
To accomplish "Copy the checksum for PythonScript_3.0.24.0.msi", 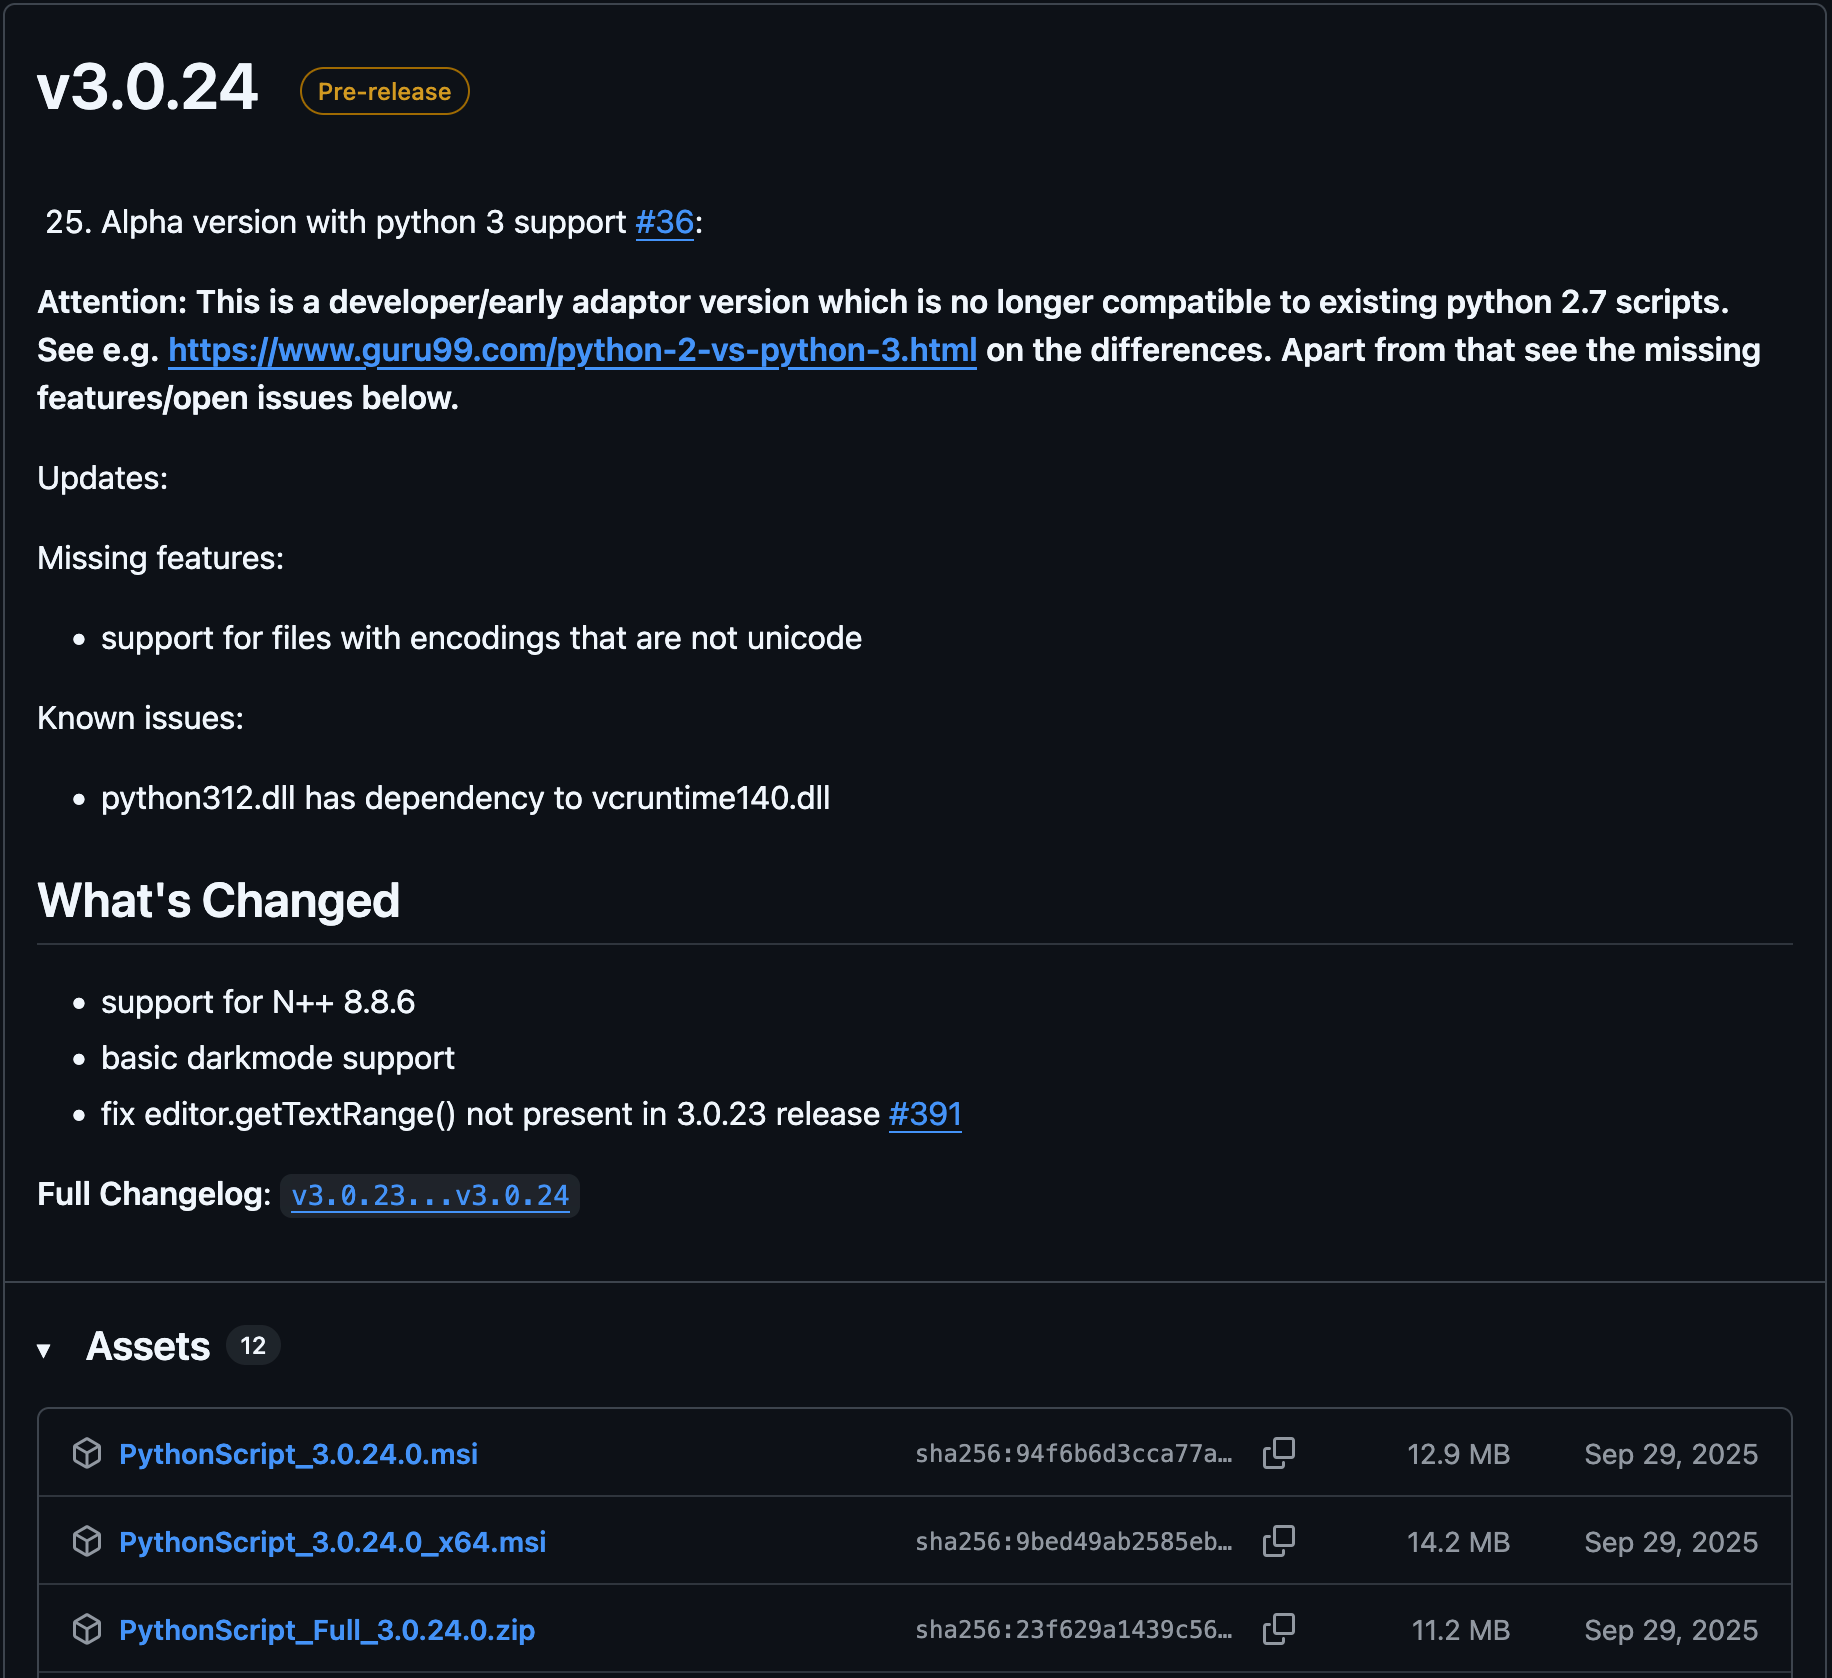I will coord(1280,1452).
